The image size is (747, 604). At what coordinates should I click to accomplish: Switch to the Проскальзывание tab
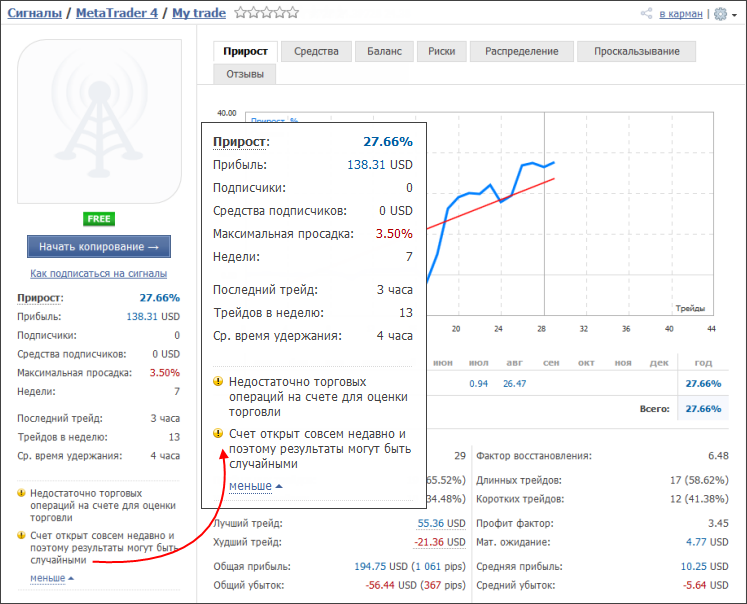(636, 51)
